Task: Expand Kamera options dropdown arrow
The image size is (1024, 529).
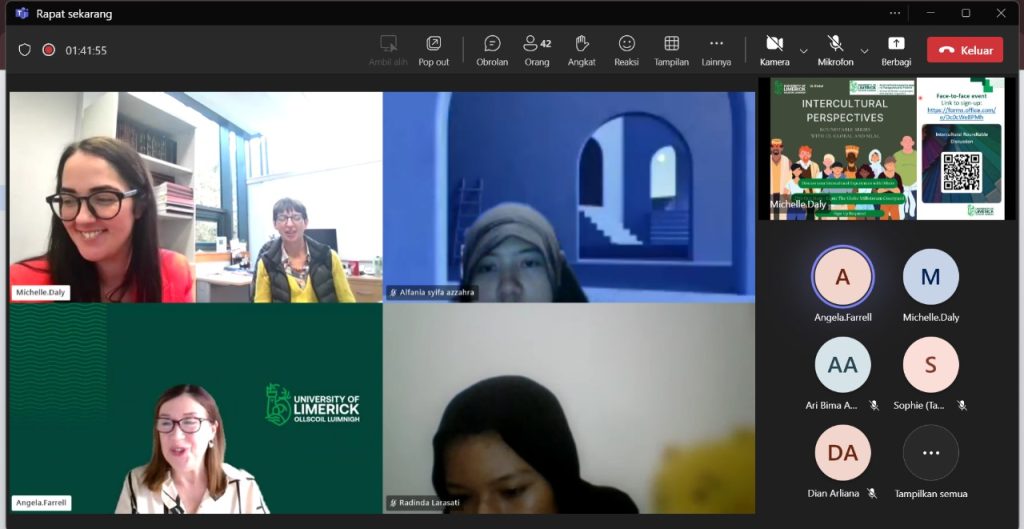Action: [x=803, y=50]
